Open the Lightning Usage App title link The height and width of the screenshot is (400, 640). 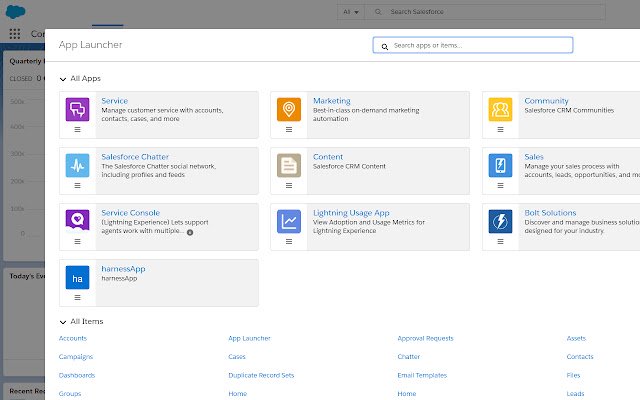point(351,213)
